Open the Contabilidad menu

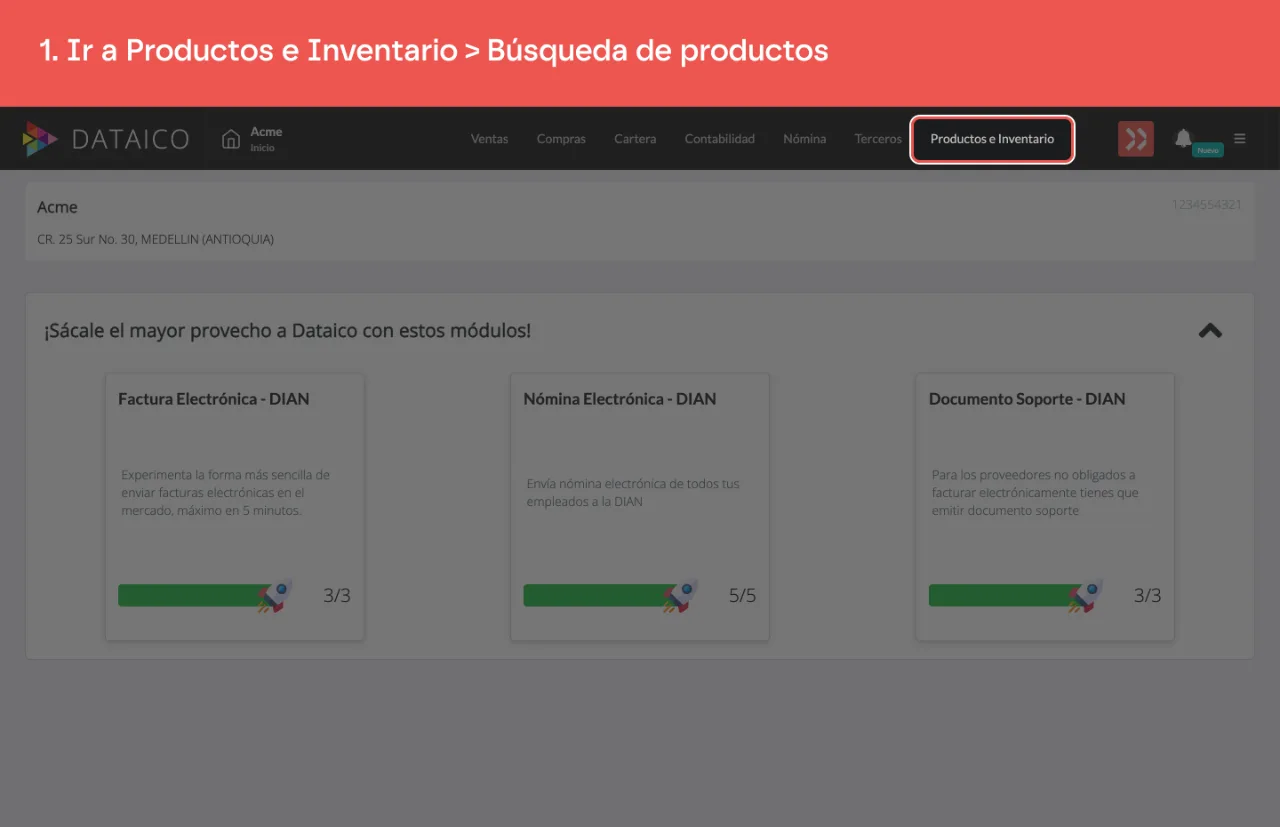click(720, 139)
